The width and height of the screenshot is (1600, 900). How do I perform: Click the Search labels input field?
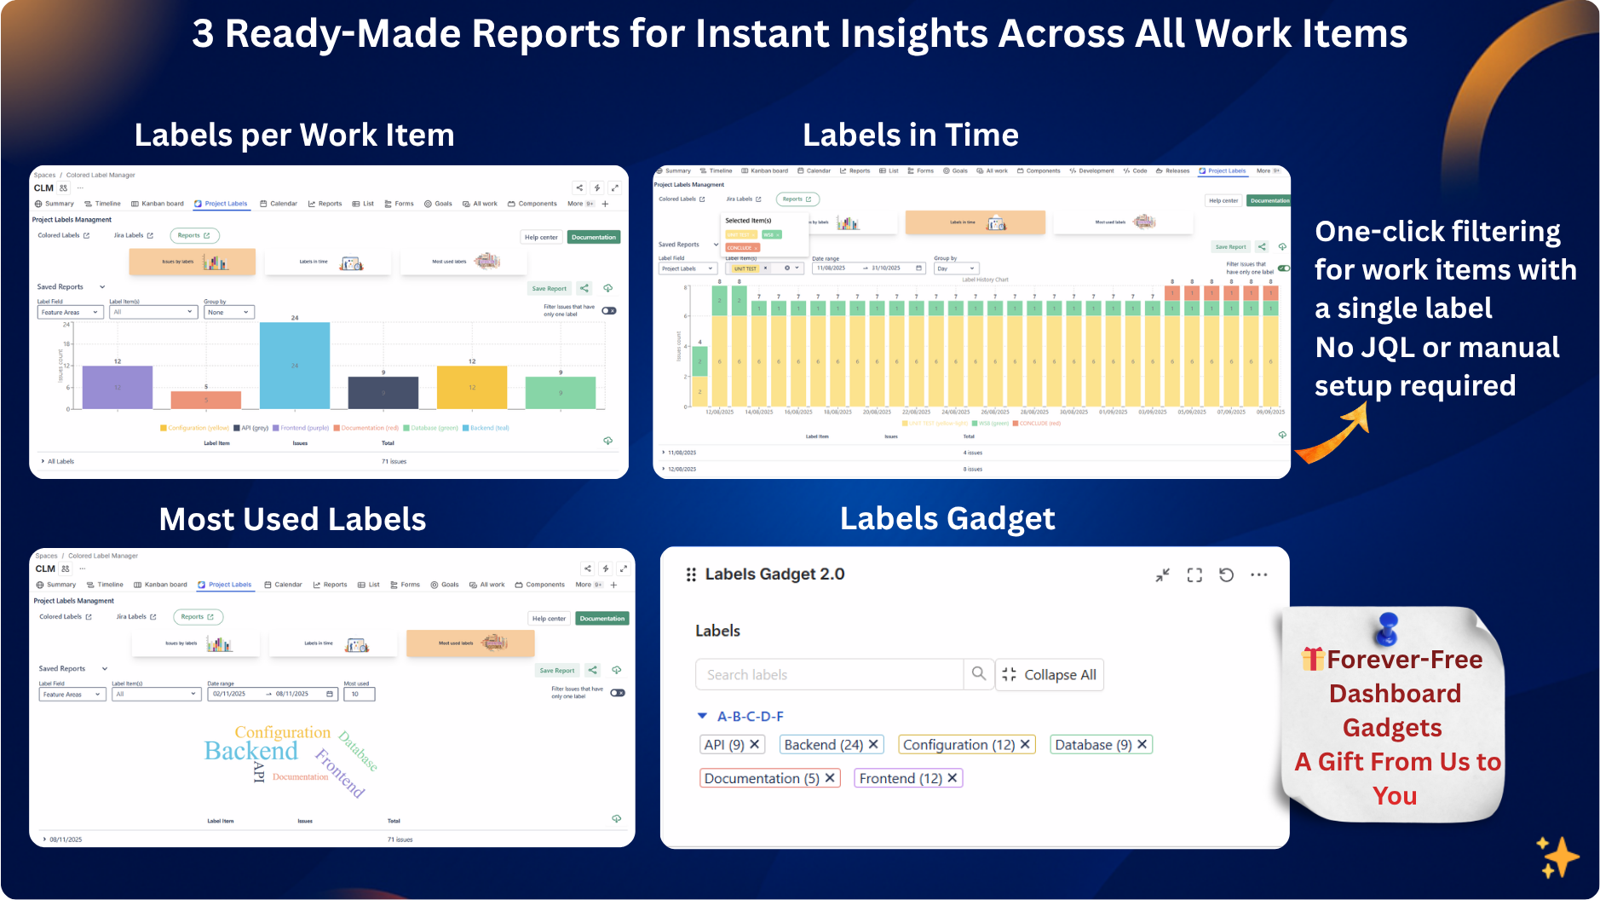[x=830, y=674]
